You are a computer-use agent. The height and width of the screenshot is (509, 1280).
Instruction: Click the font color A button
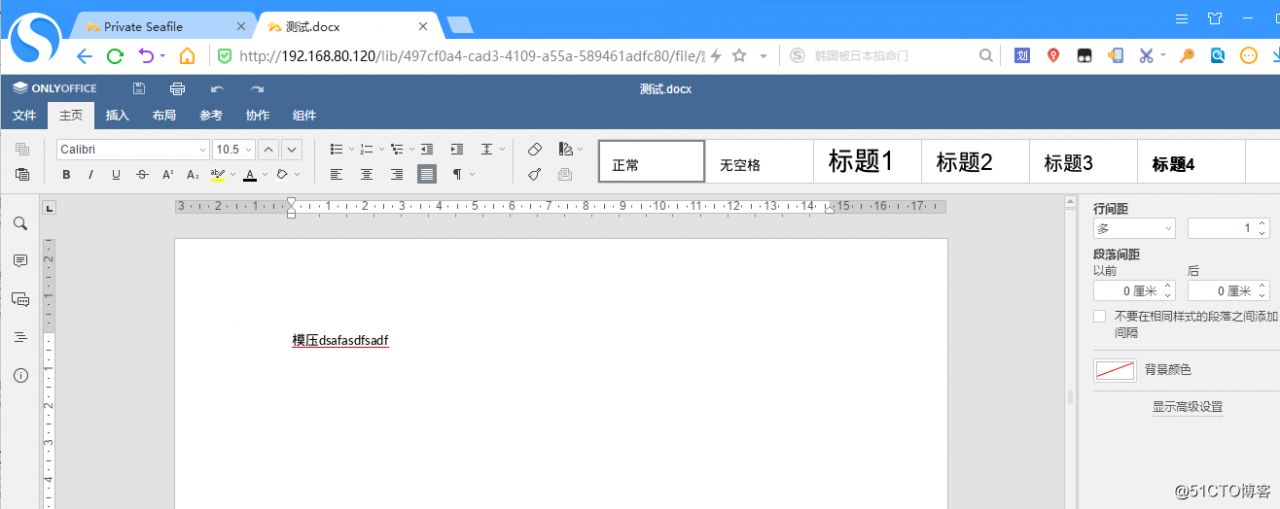click(x=249, y=174)
